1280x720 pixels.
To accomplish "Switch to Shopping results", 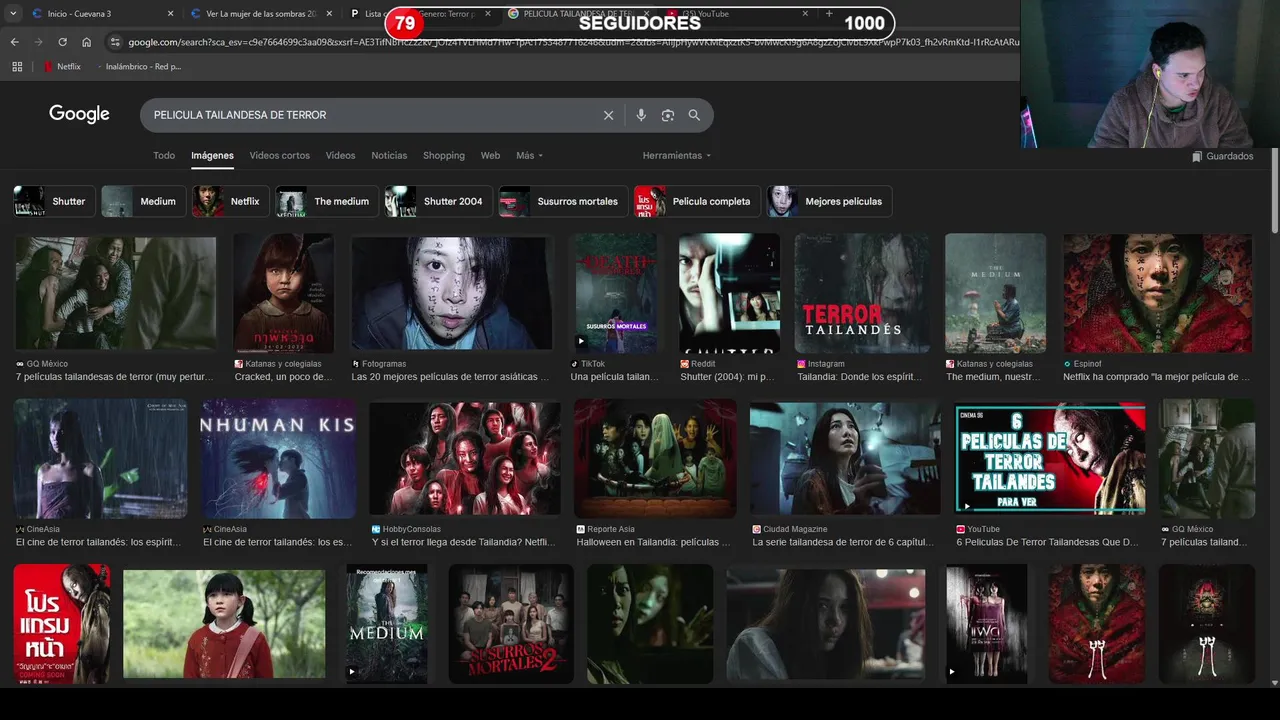I will coord(444,155).
